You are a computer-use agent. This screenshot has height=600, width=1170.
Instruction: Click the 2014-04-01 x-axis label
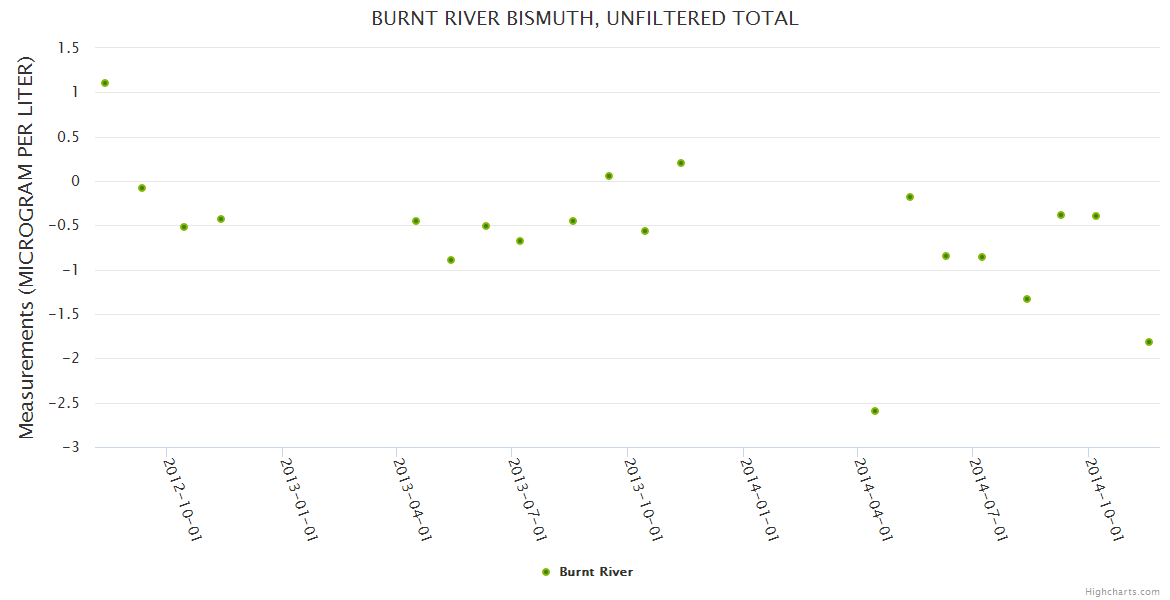click(x=874, y=499)
